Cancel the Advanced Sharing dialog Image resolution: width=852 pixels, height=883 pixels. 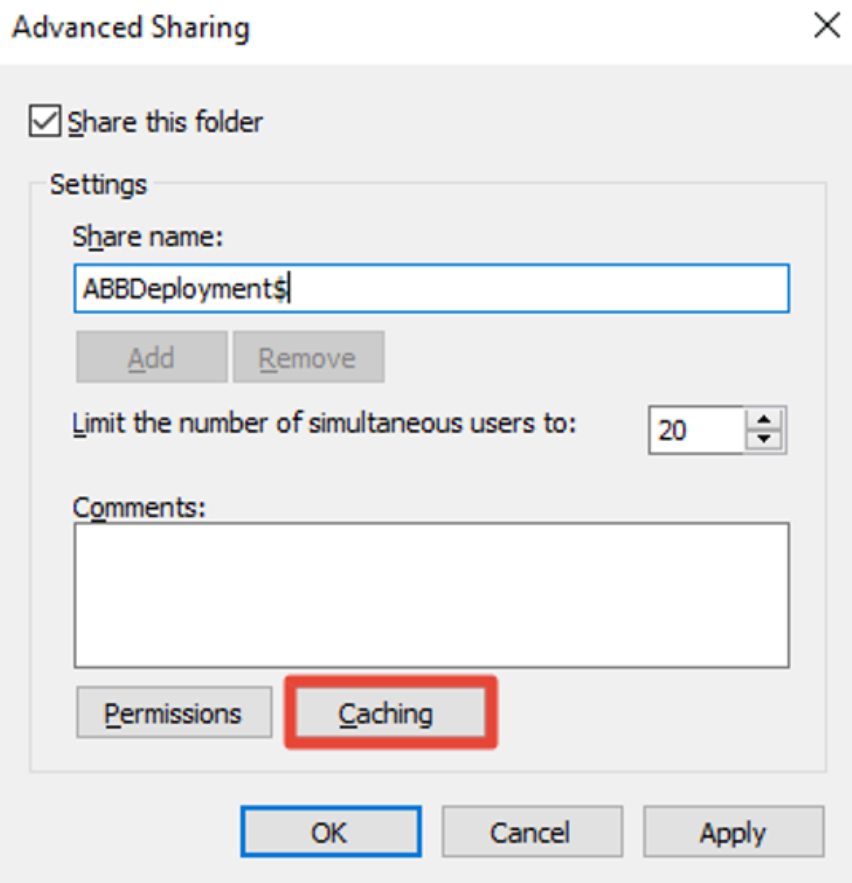click(532, 832)
